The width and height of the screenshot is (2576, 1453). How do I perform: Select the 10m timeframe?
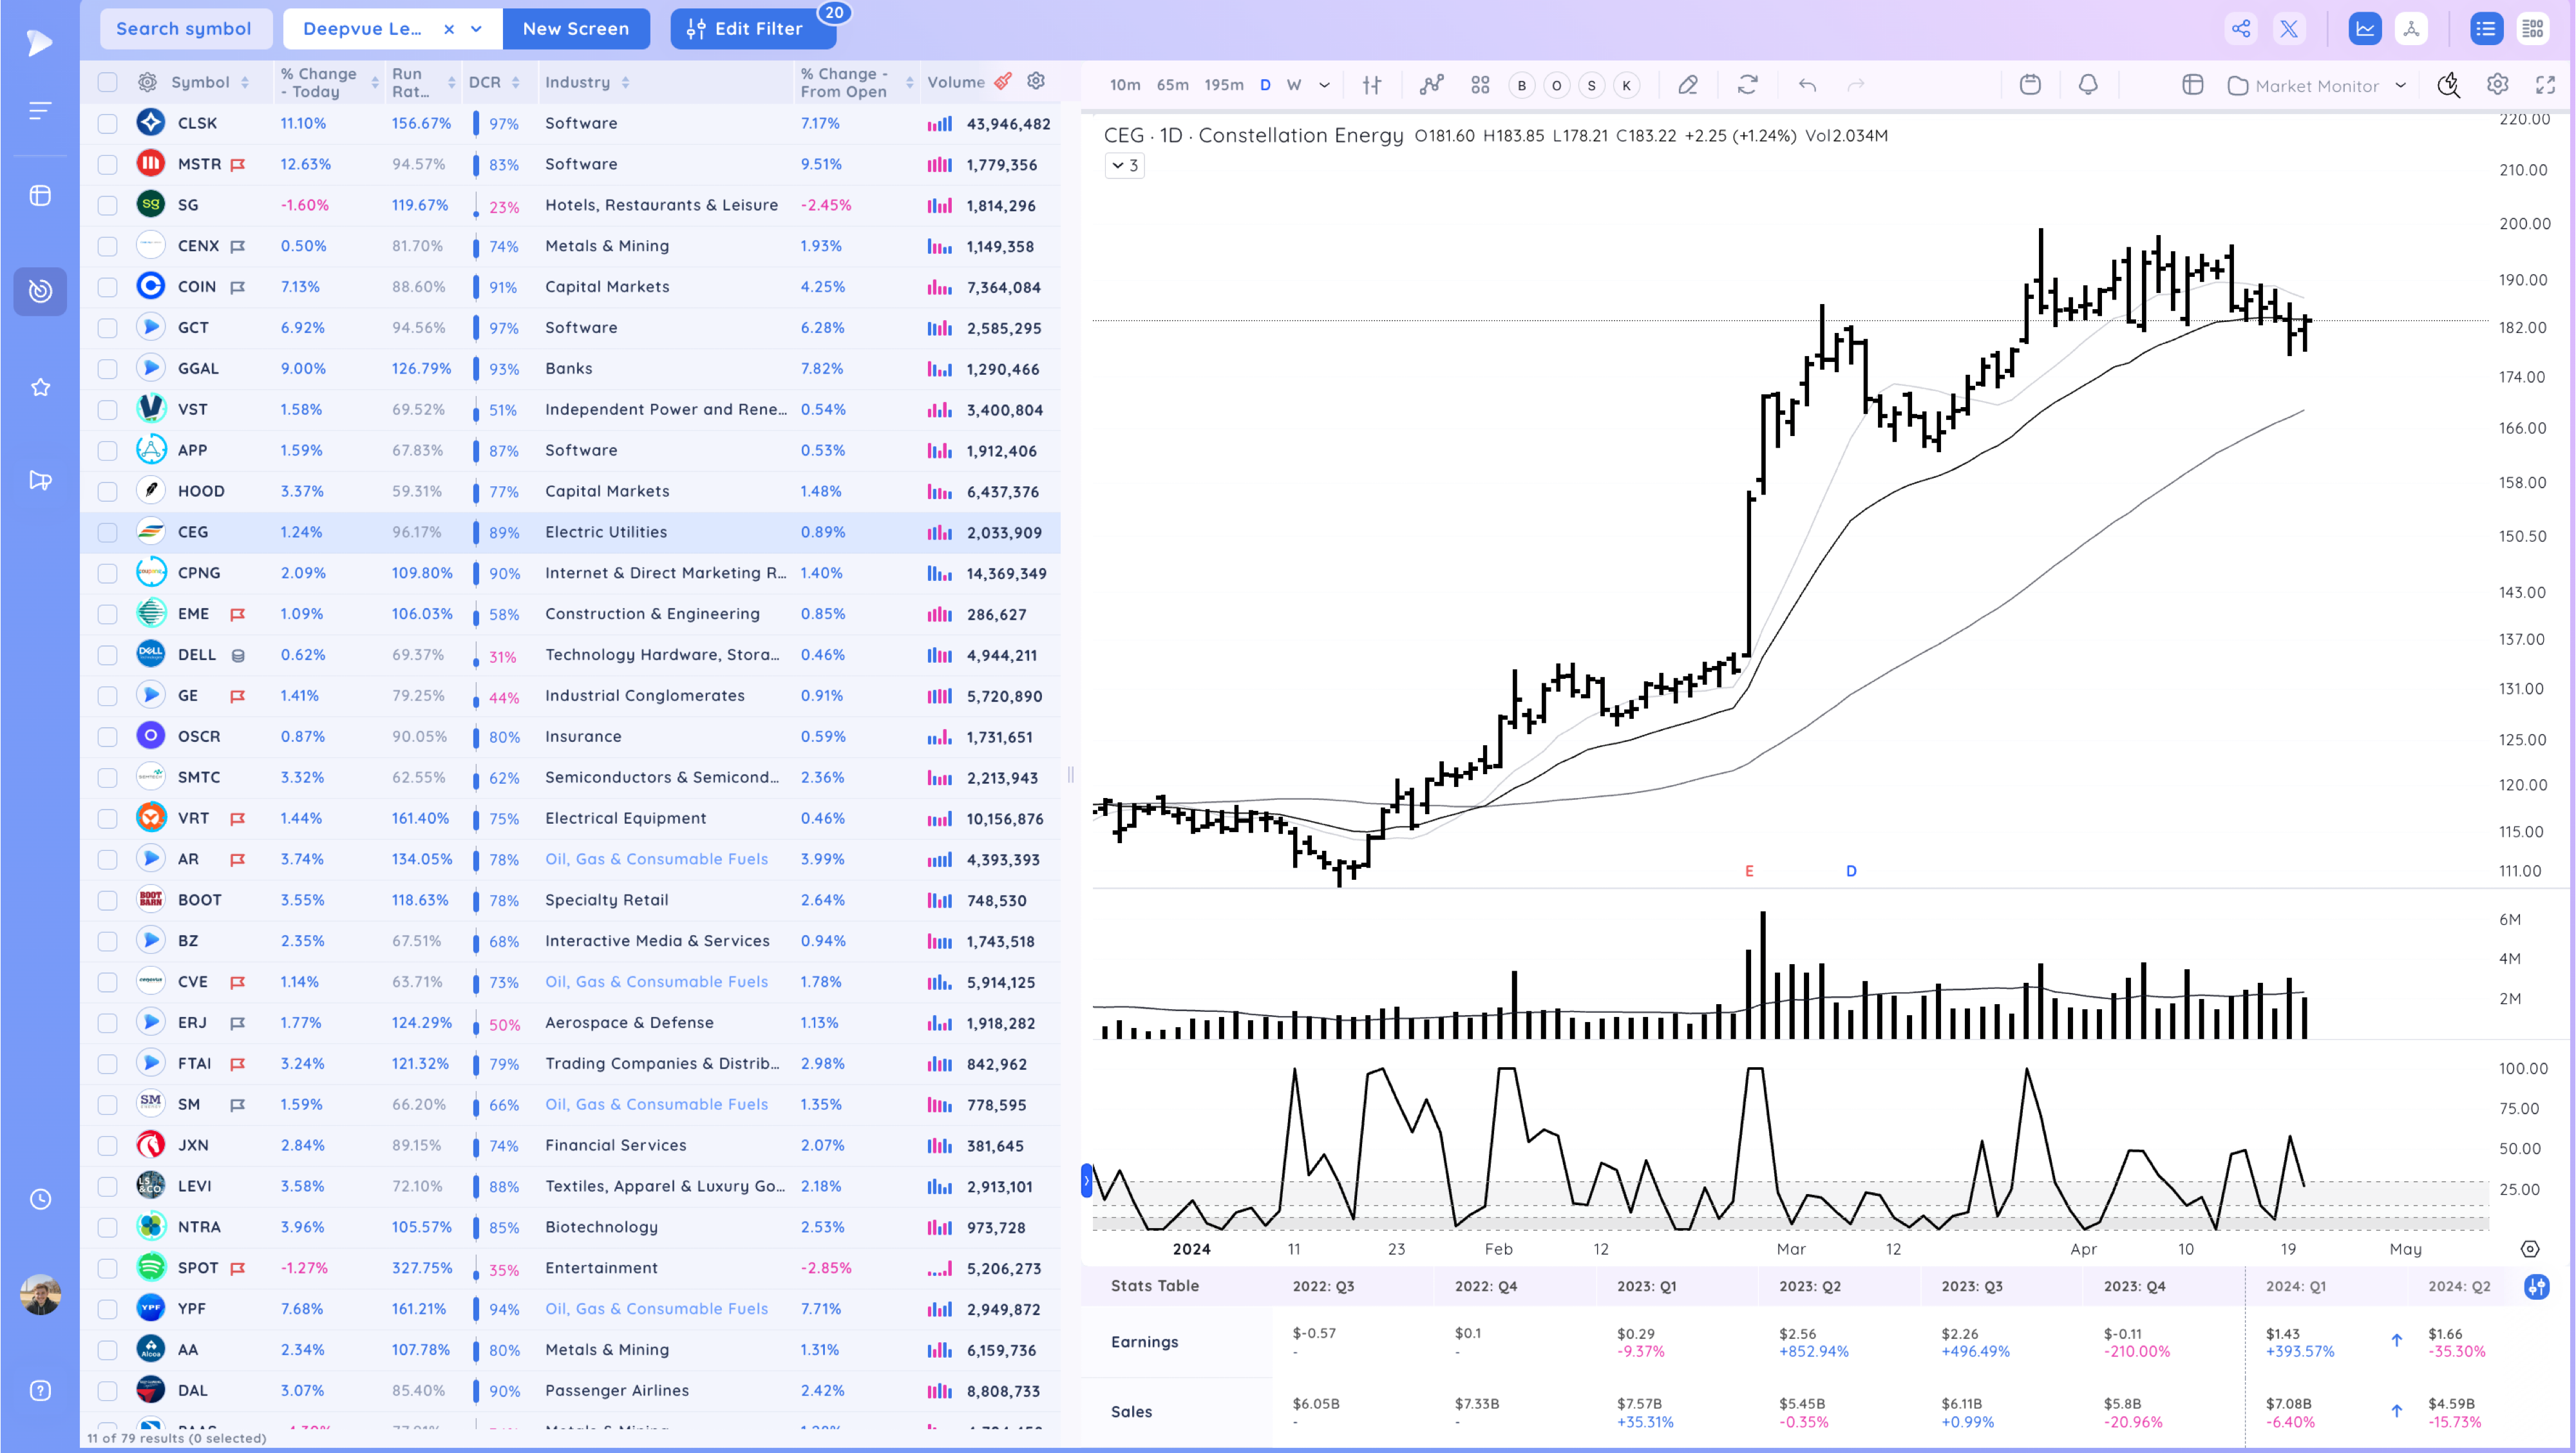[x=1125, y=85]
